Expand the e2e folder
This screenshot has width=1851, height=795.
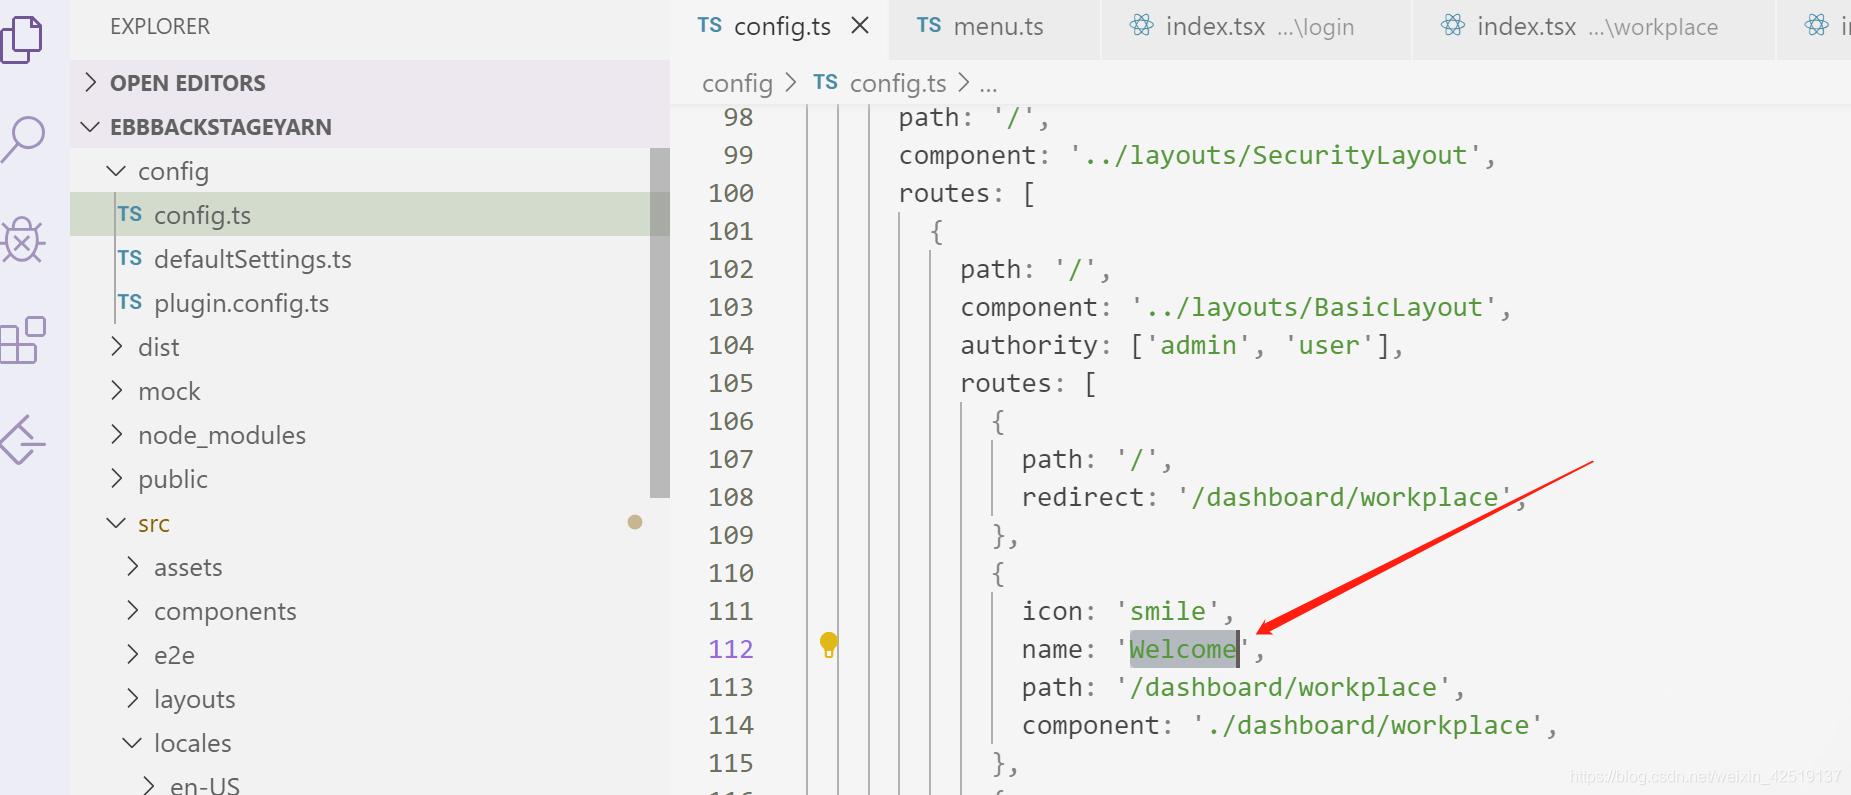pos(132,655)
